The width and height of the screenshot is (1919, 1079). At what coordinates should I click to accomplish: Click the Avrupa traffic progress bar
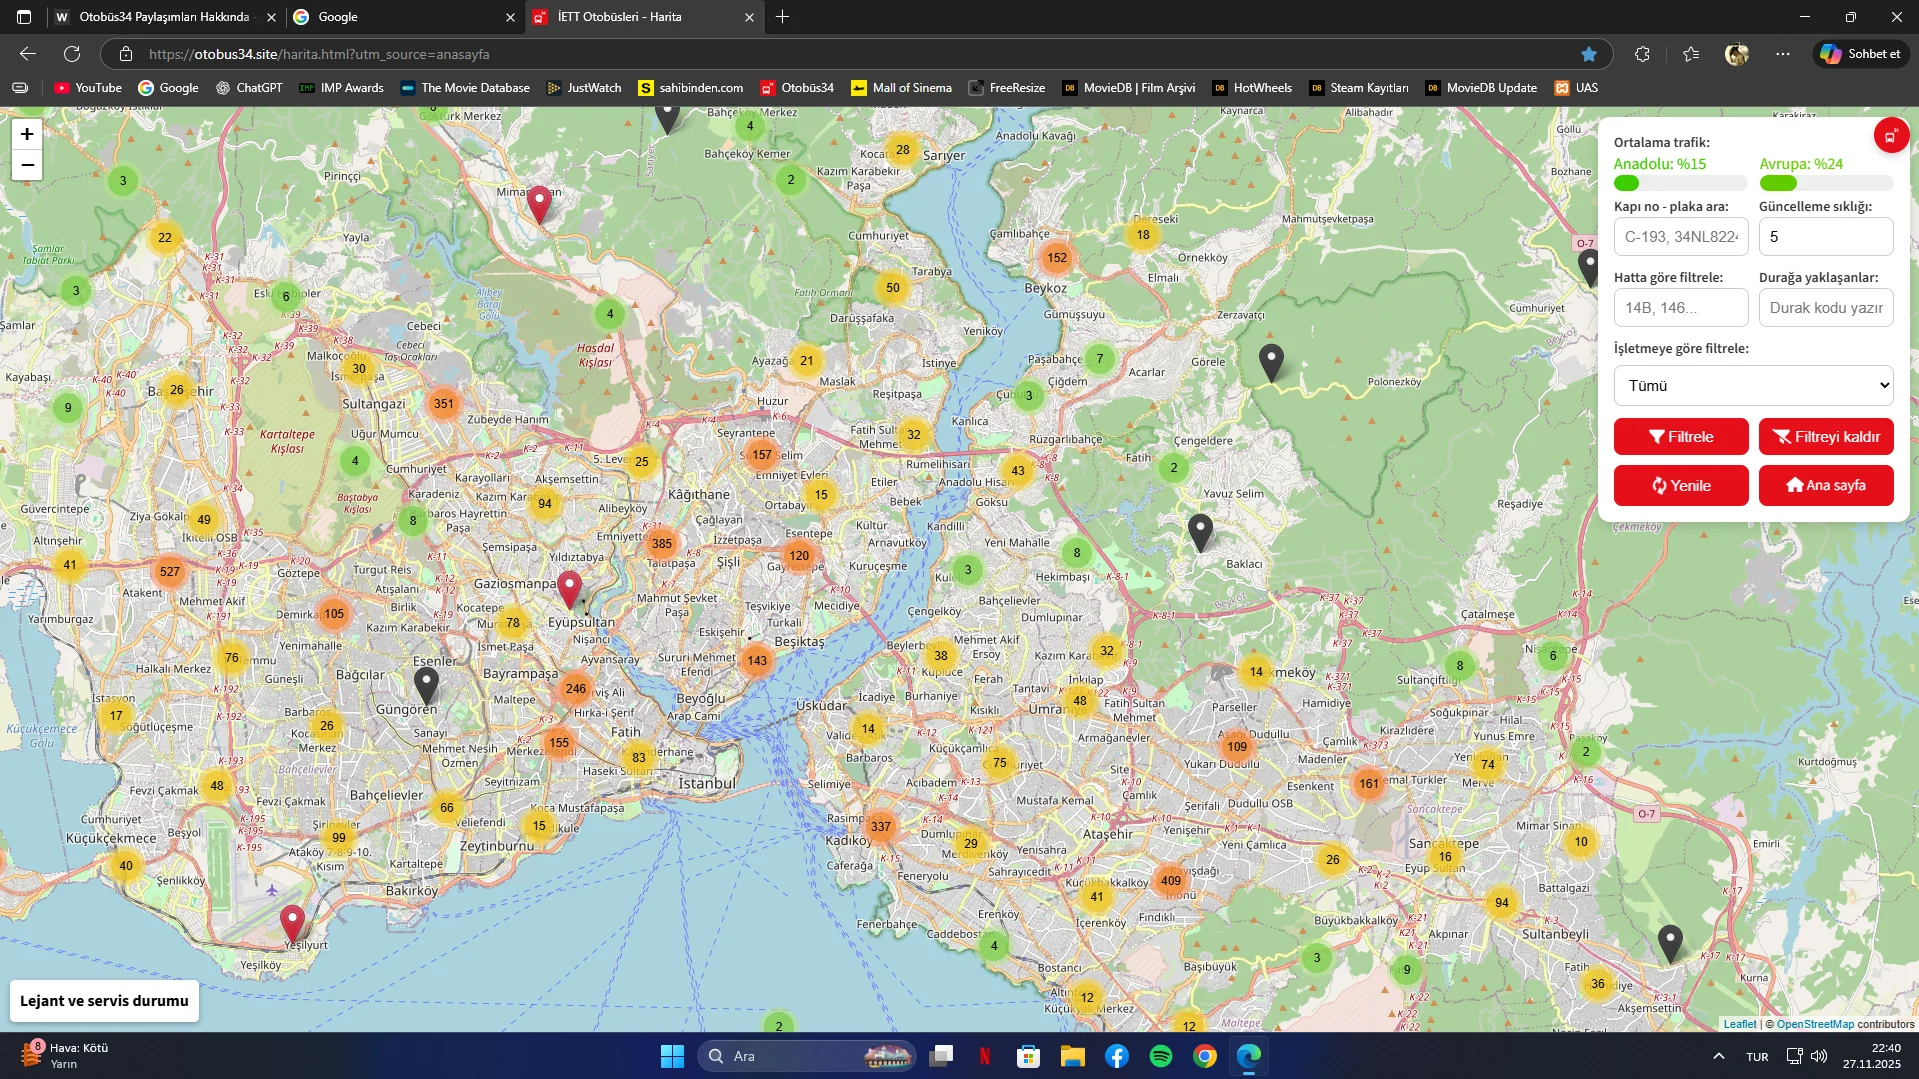coord(1824,183)
